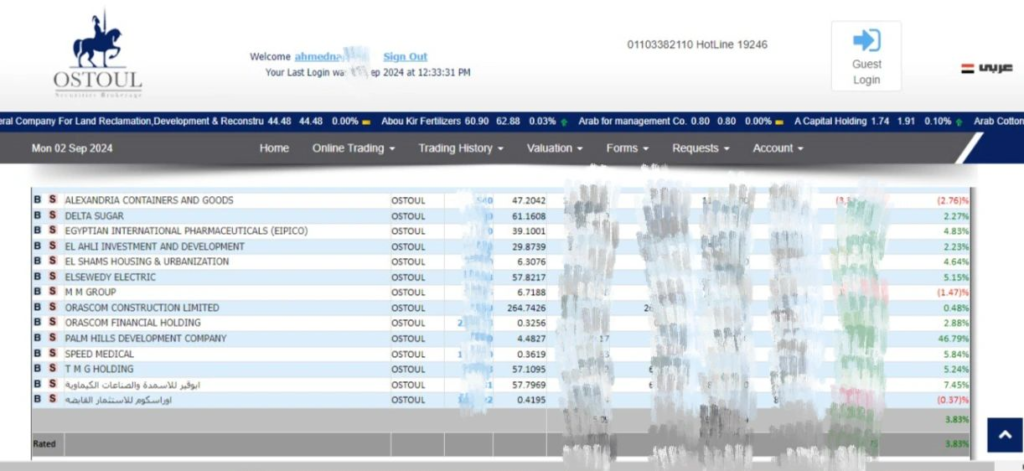This screenshot has width=1024, height=471.
Task: Click A Capital Holding ticker entry
Action: (830, 121)
